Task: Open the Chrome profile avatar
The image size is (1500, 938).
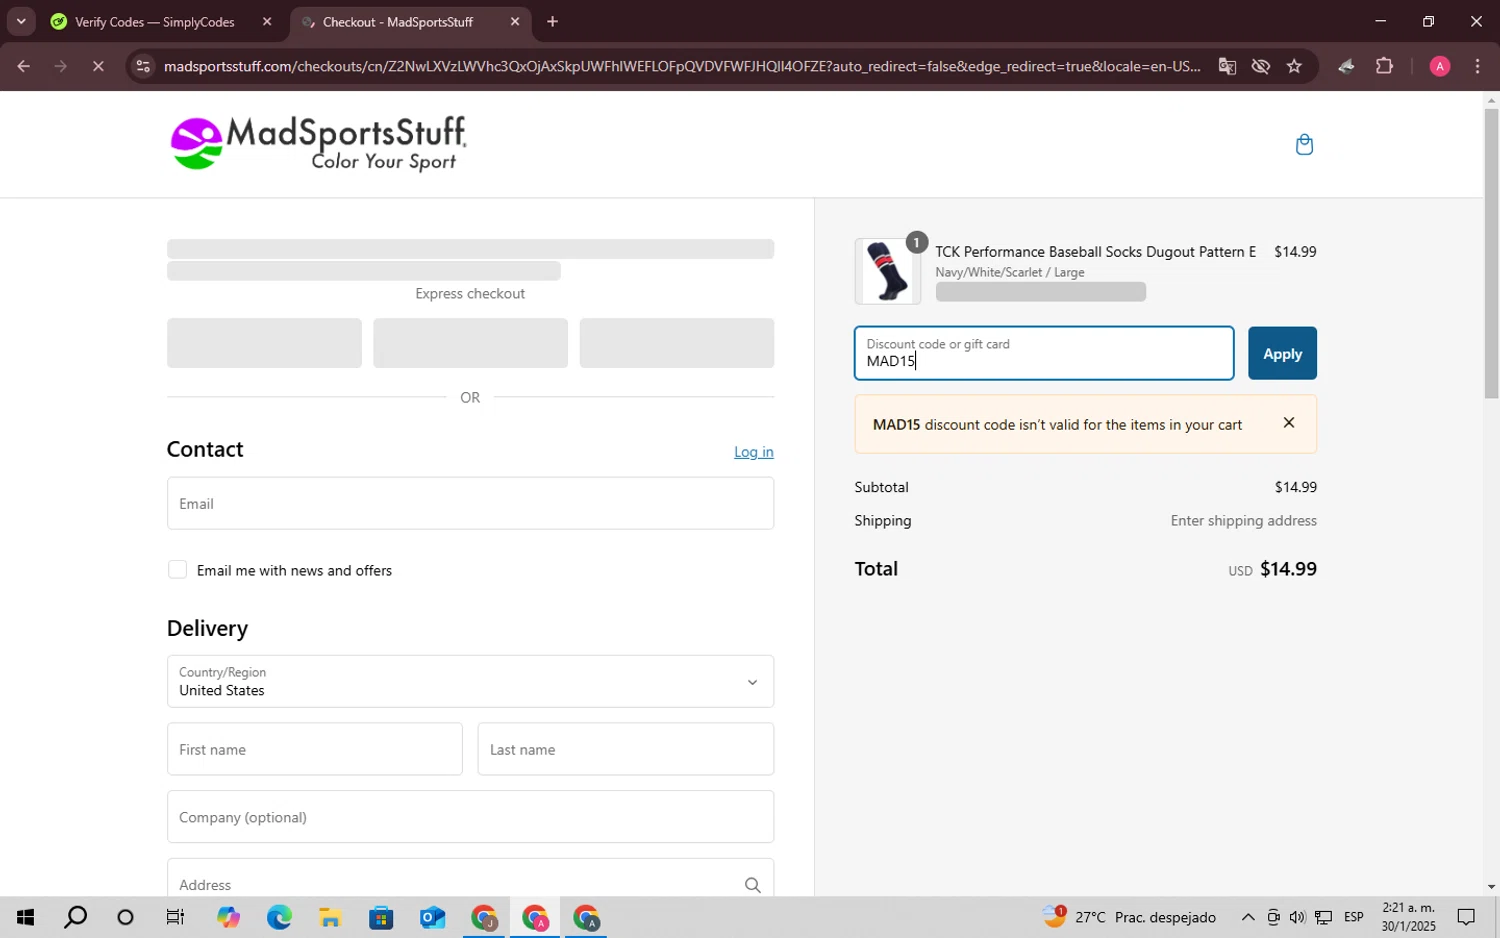Action: click(1440, 66)
